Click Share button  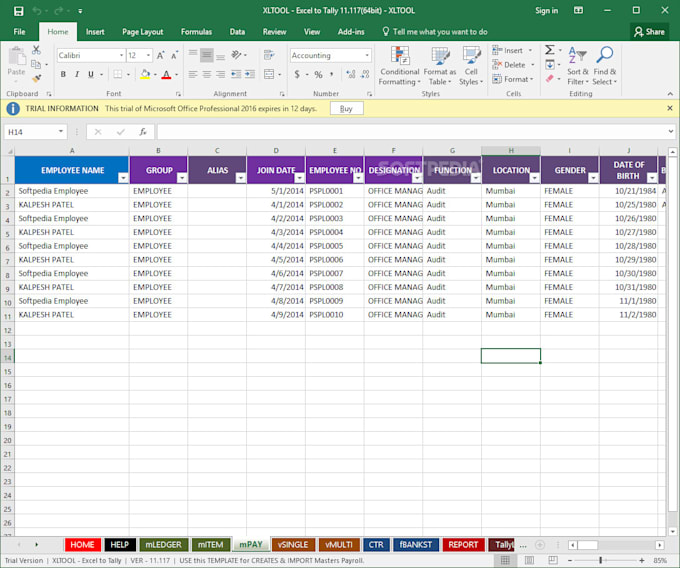coord(649,32)
